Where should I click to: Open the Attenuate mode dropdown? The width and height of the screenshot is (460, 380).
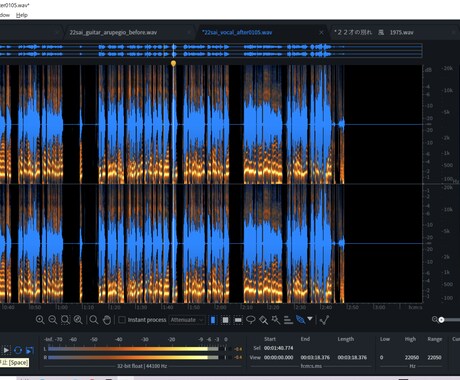point(187,320)
